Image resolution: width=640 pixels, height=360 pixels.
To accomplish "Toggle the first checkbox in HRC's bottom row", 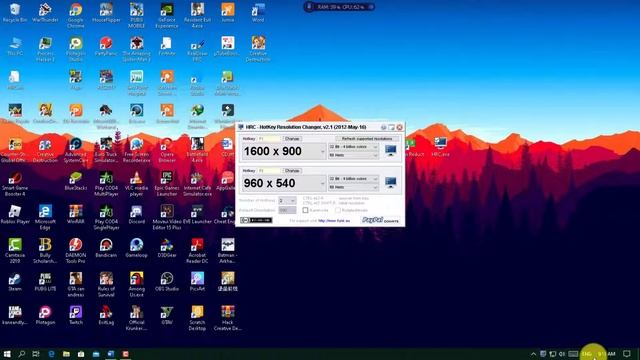I will click(x=305, y=210).
